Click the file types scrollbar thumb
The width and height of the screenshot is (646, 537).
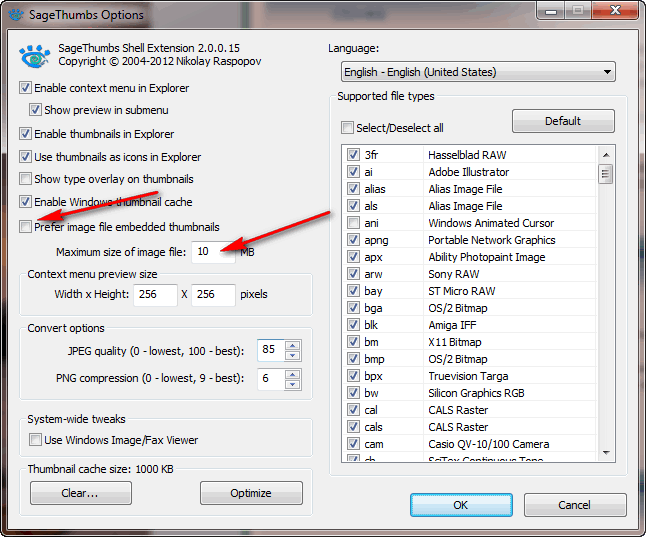click(606, 174)
